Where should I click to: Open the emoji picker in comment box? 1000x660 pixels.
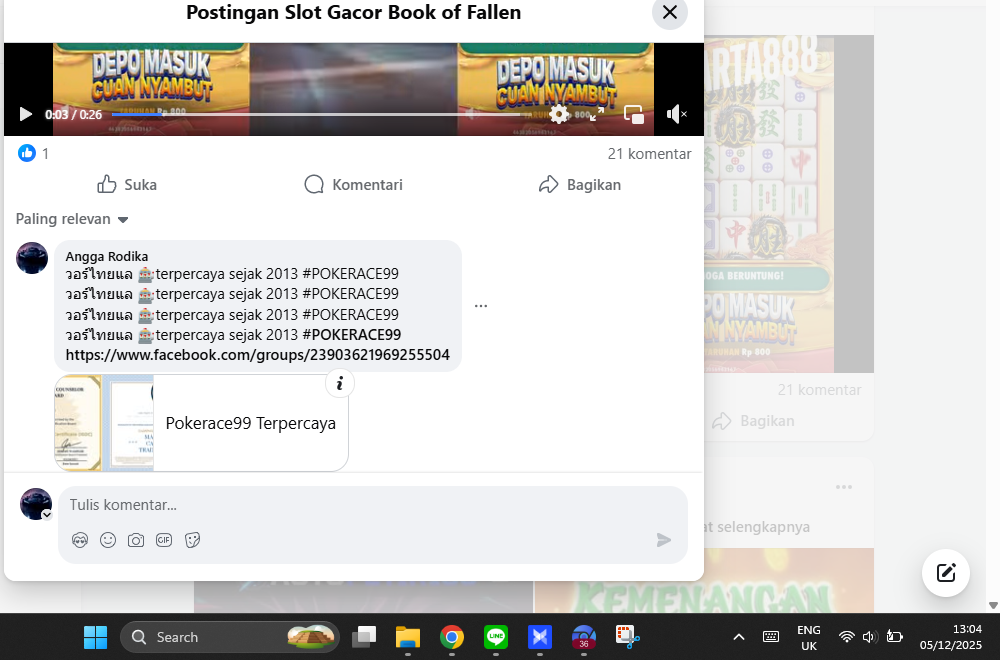(108, 540)
